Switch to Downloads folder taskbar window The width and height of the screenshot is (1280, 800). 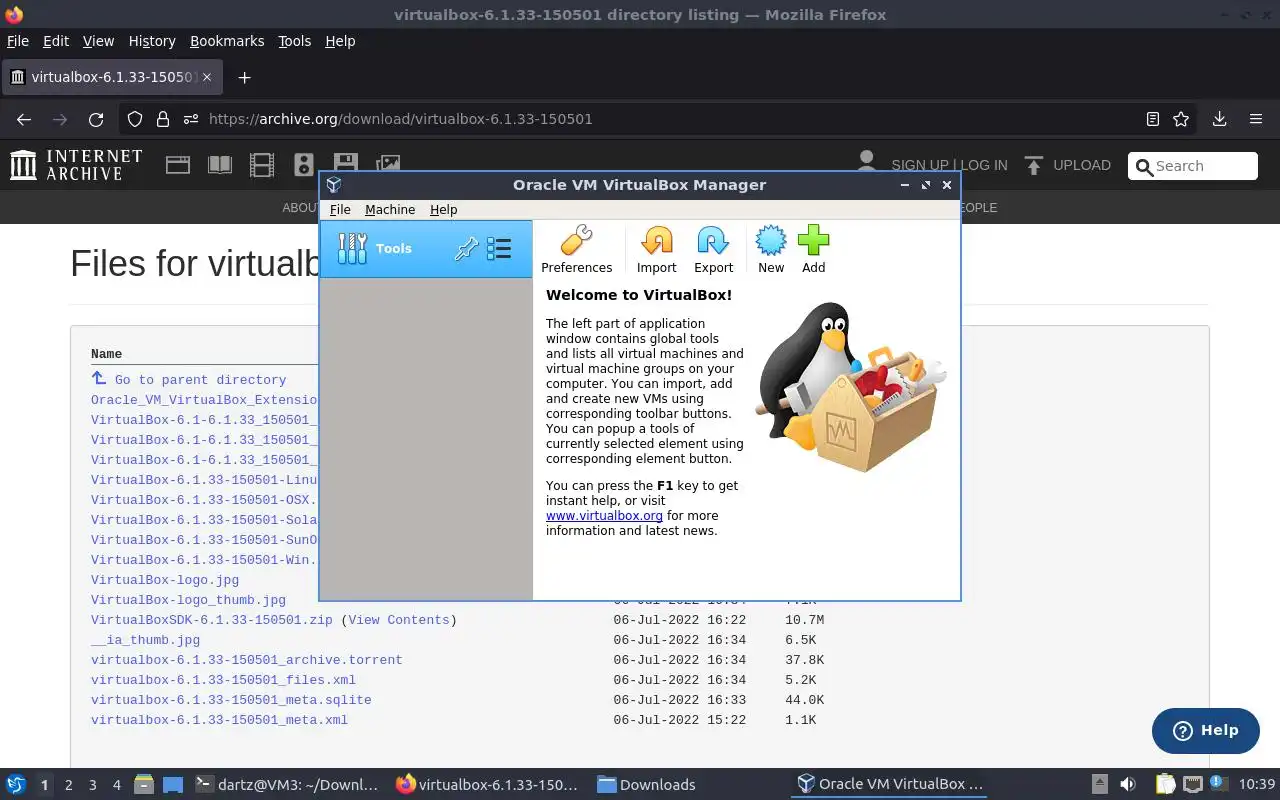click(x=647, y=785)
